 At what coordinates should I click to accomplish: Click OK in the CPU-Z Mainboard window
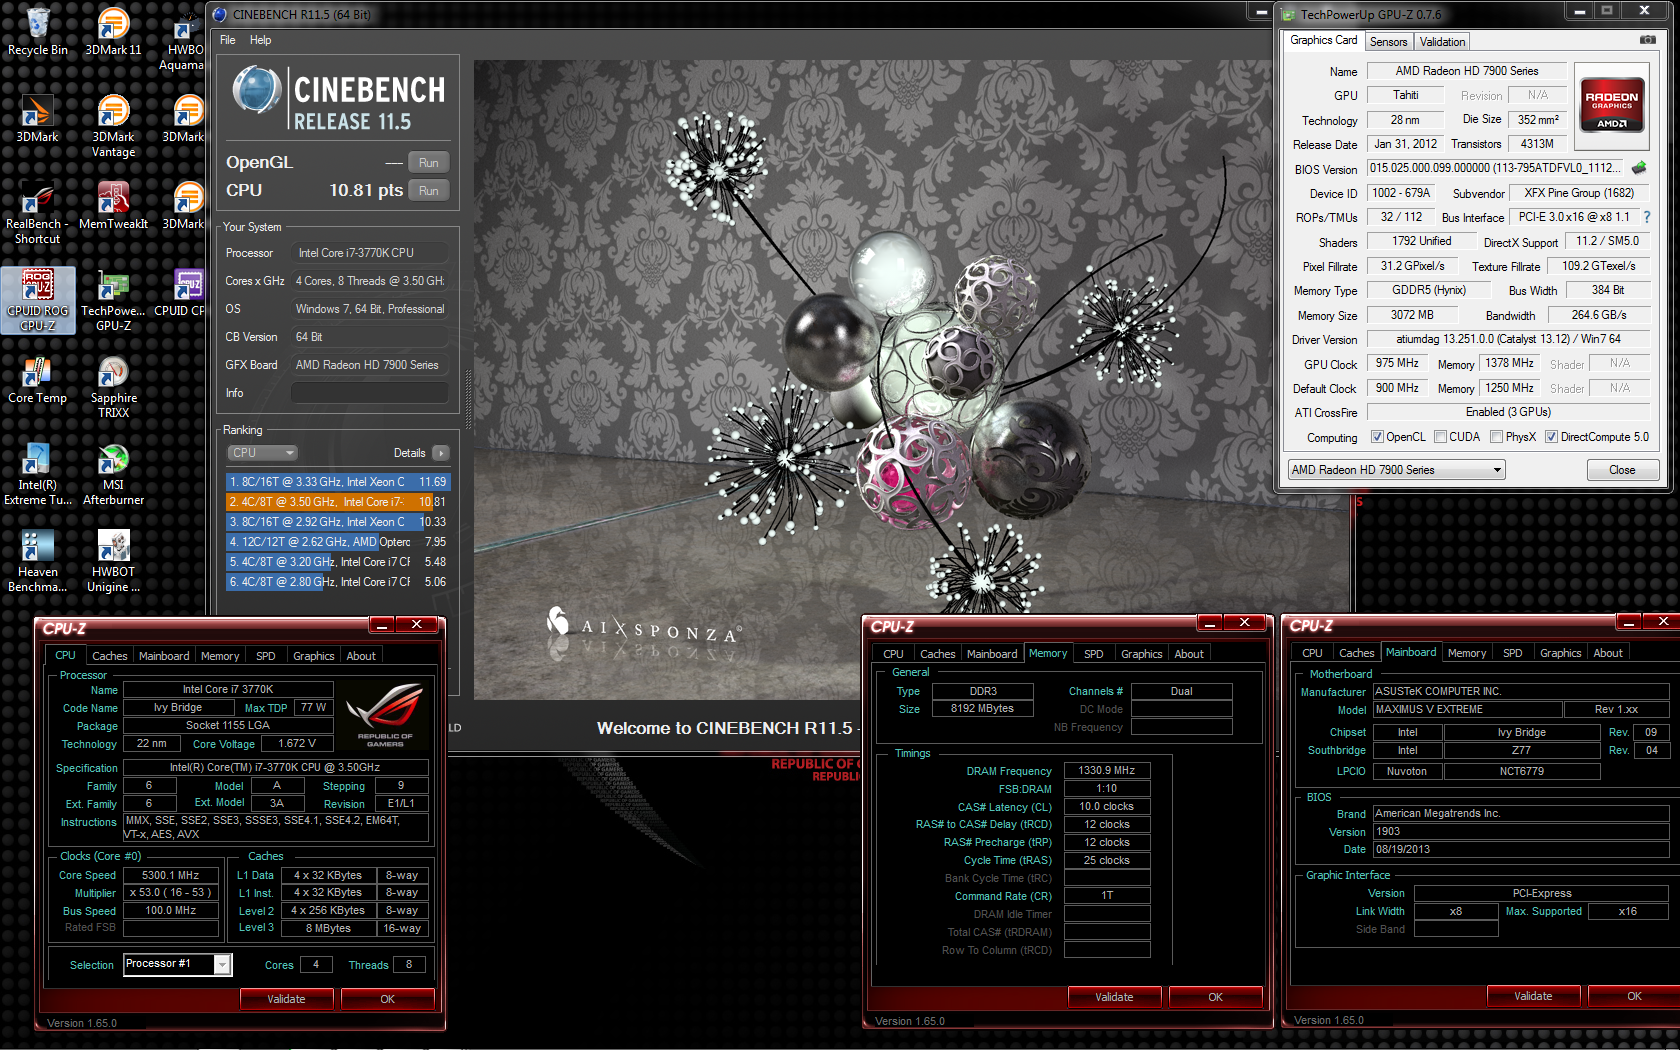[1634, 996]
